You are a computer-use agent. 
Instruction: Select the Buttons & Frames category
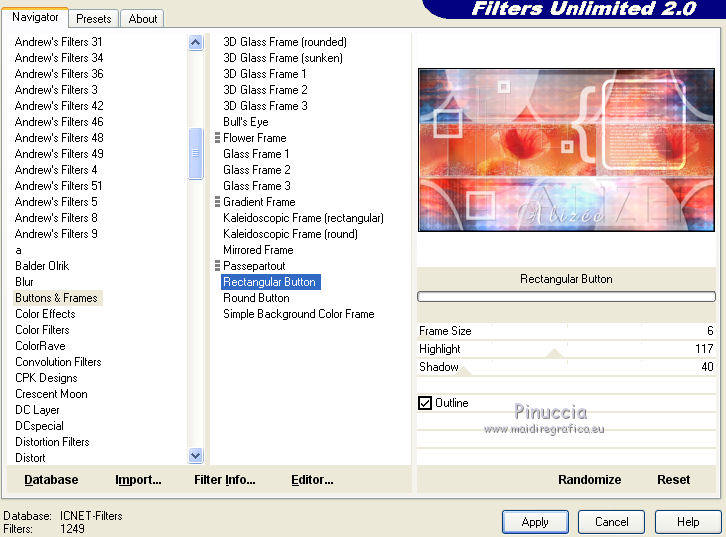point(56,298)
